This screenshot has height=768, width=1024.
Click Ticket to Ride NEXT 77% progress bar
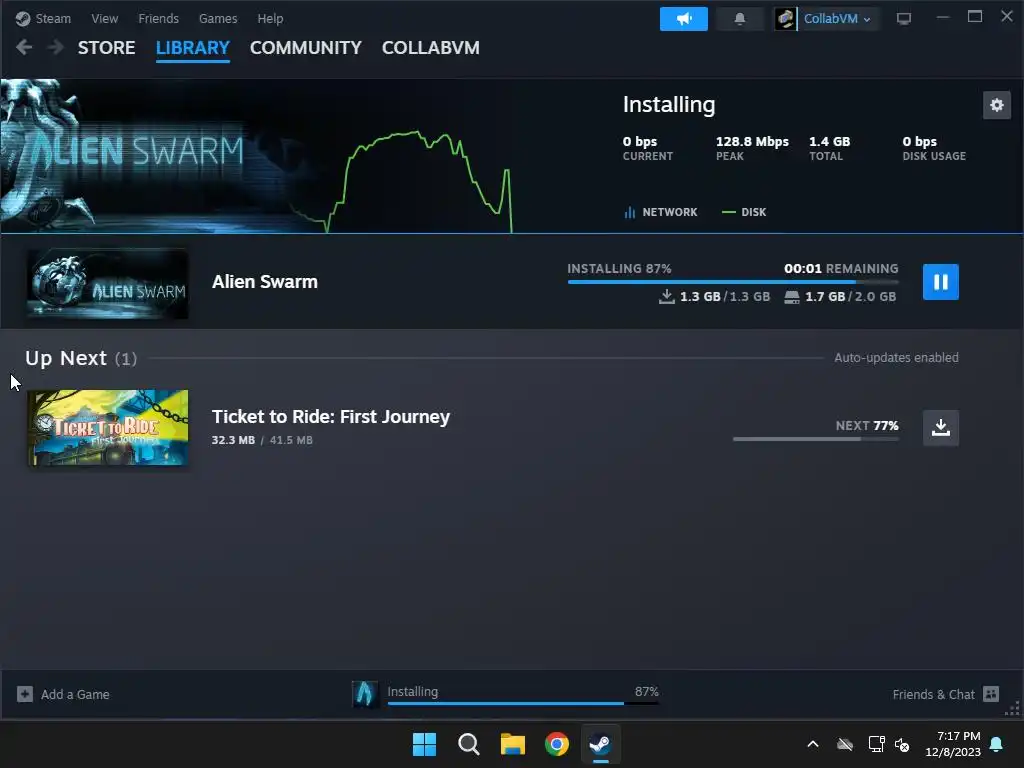click(x=816, y=439)
